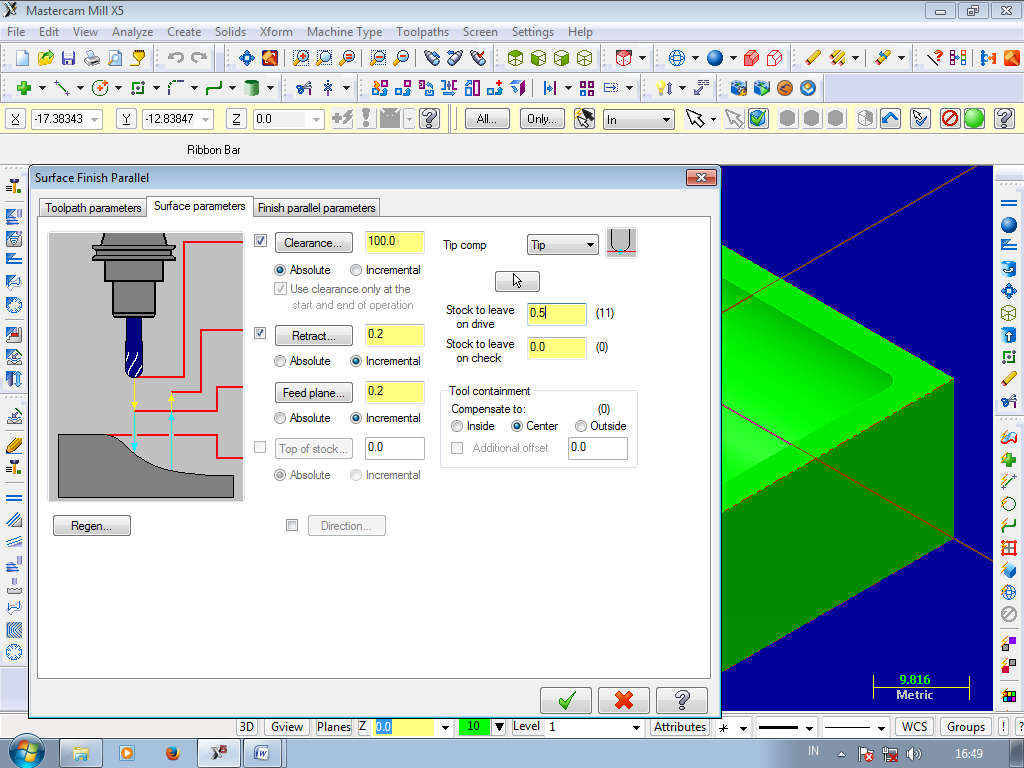Viewport: 1024px width, 768px height.
Task: Confirm dialog with green checkmark button
Action: click(566, 700)
